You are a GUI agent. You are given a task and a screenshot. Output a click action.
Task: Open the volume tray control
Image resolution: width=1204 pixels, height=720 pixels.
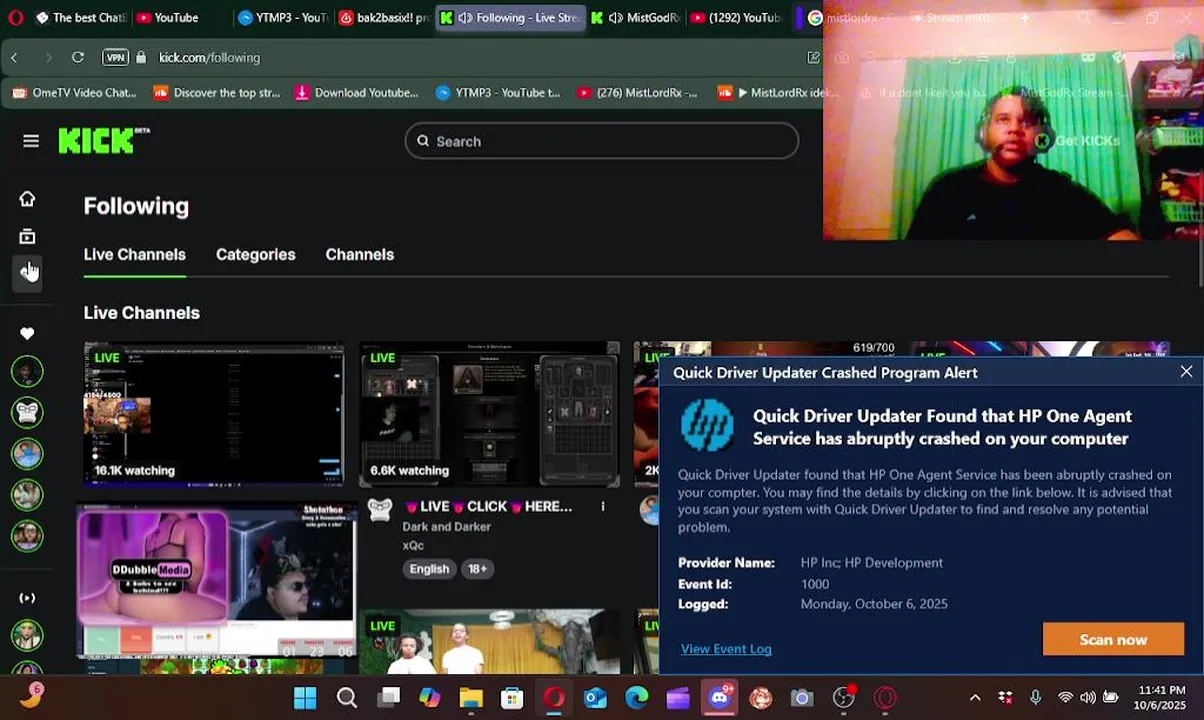pyautogui.click(x=1087, y=698)
